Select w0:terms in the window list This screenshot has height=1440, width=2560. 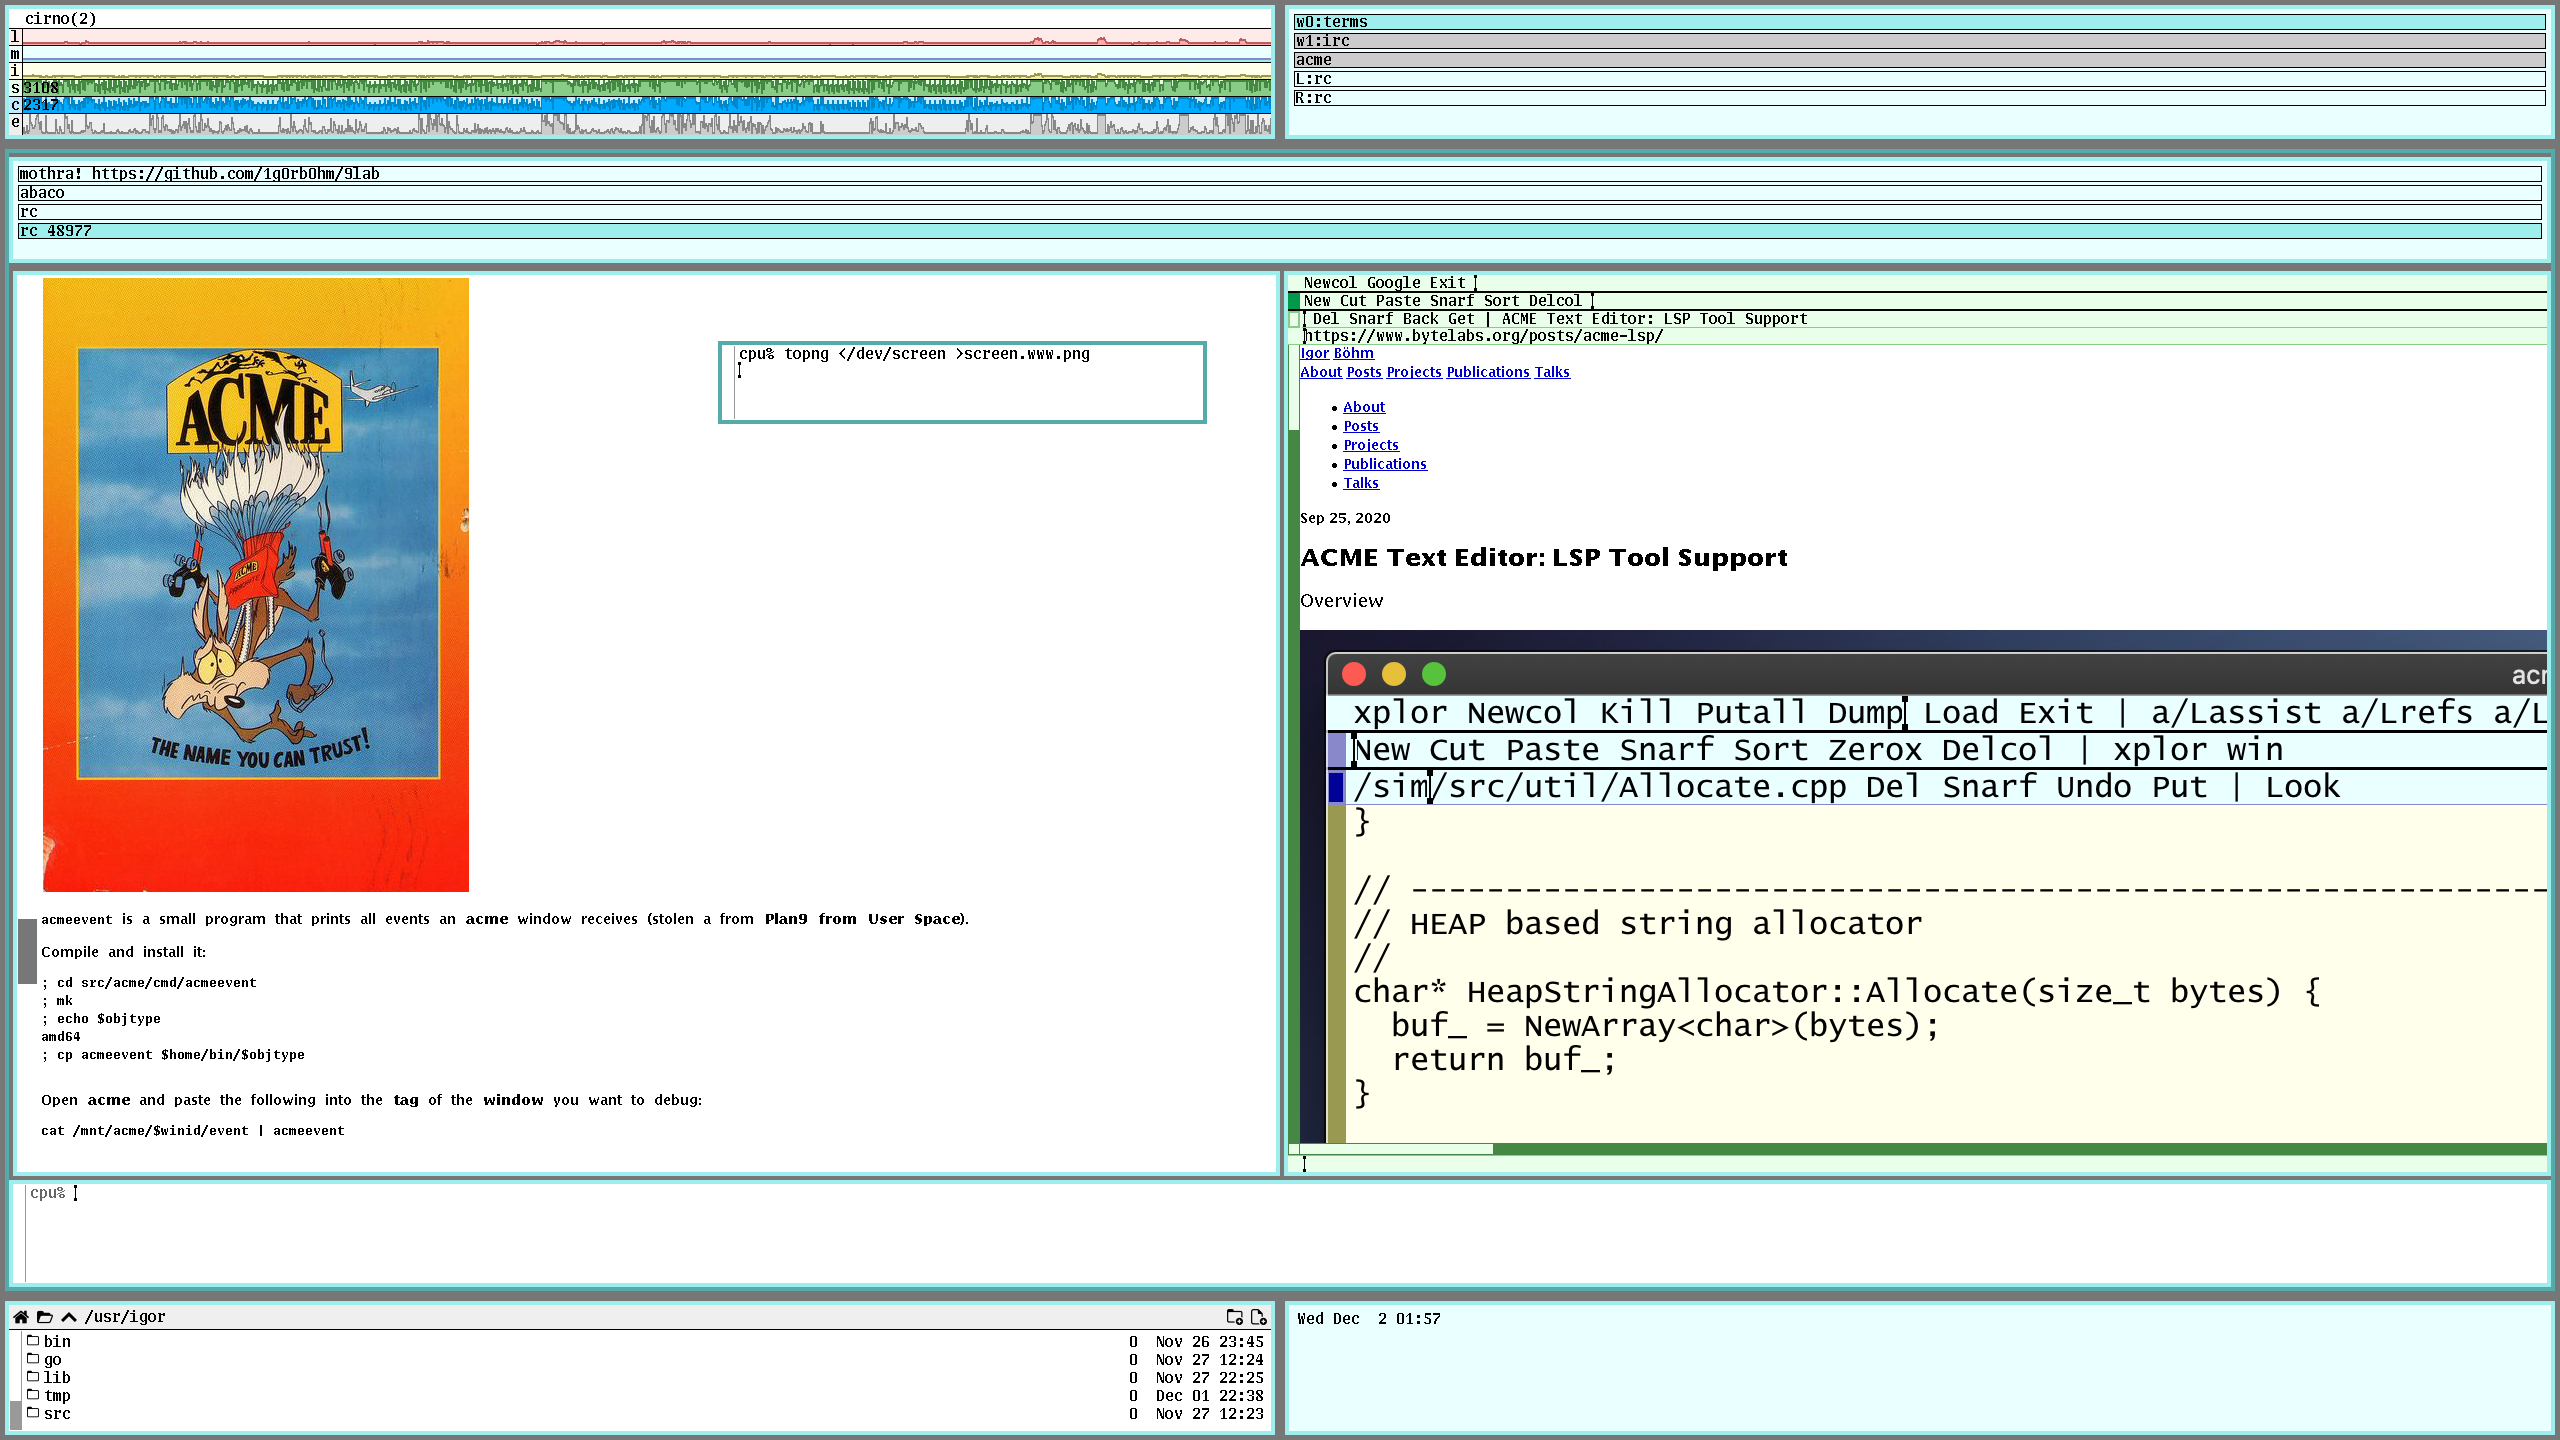[1919, 22]
